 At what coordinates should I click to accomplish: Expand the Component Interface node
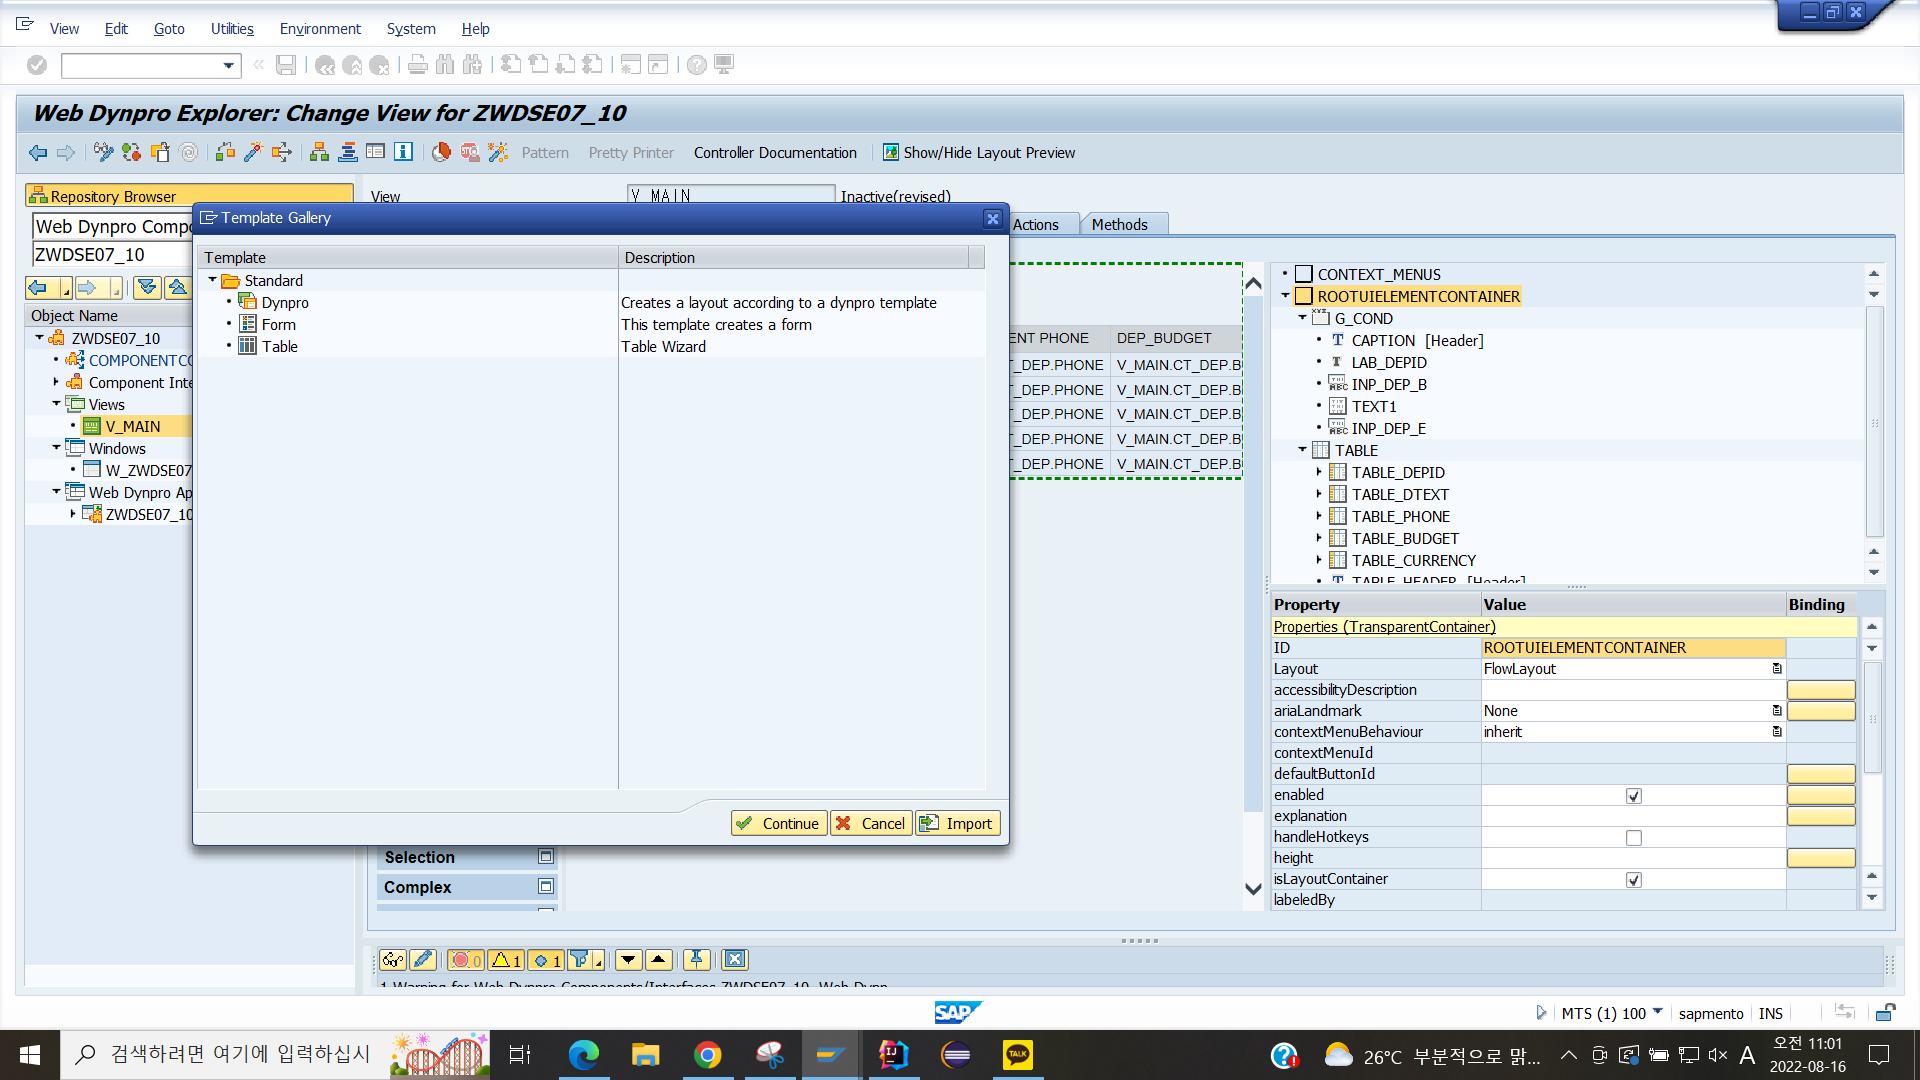click(56, 382)
